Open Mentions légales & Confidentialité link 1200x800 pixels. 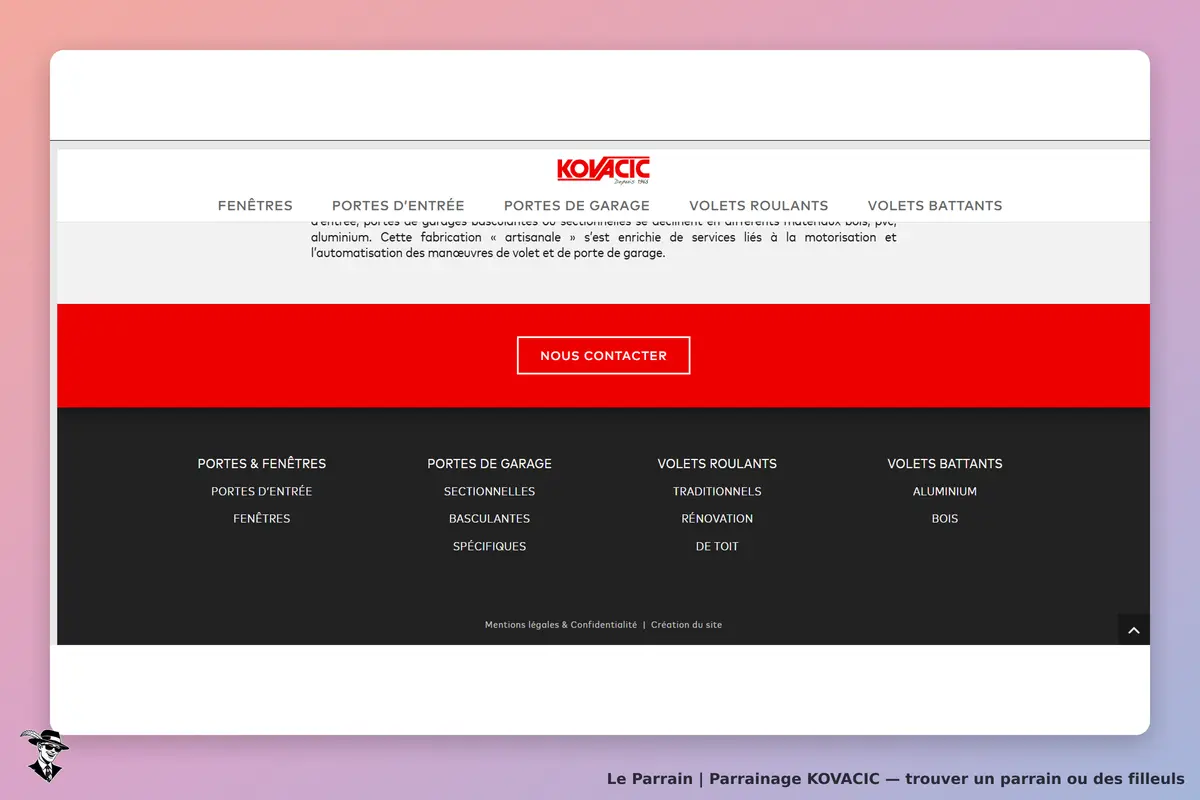click(x=561, y=625)
